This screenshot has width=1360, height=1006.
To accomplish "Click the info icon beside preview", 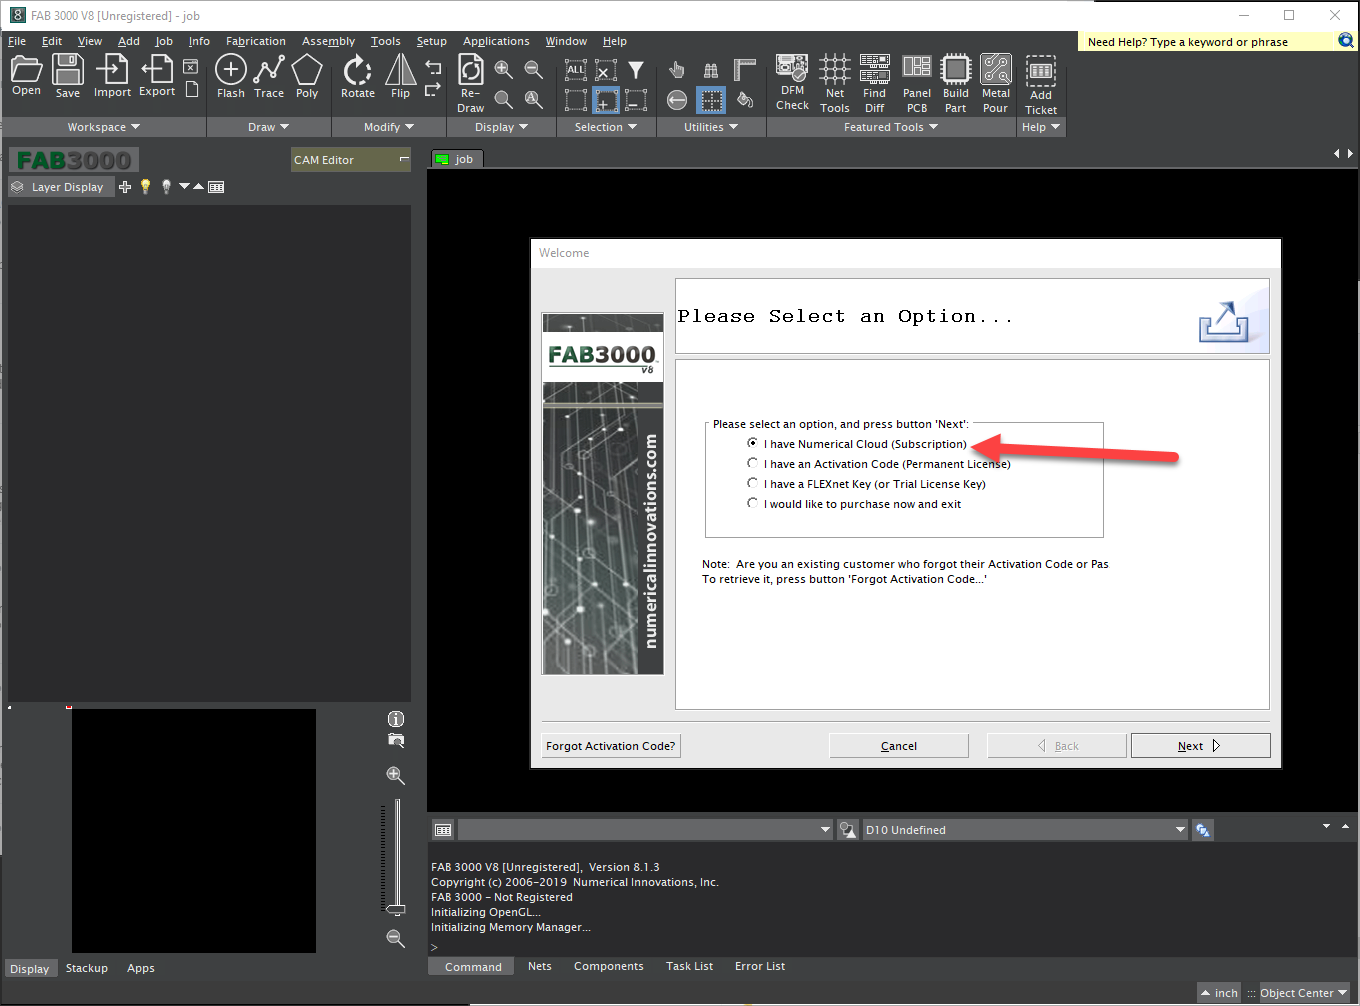I will pyautogui.click(x=396, y=719).
